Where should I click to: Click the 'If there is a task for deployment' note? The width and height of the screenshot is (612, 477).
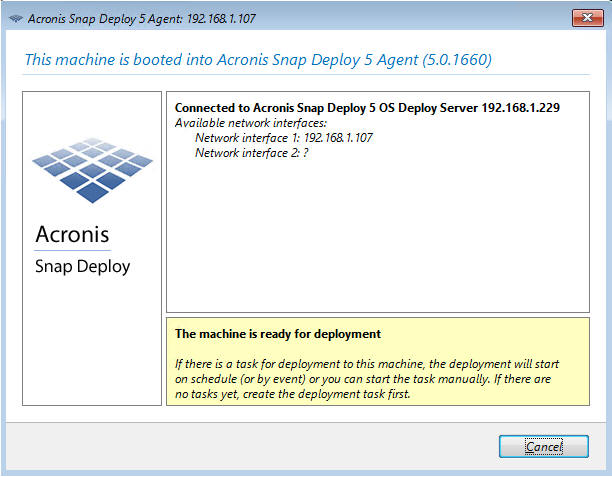367,379
